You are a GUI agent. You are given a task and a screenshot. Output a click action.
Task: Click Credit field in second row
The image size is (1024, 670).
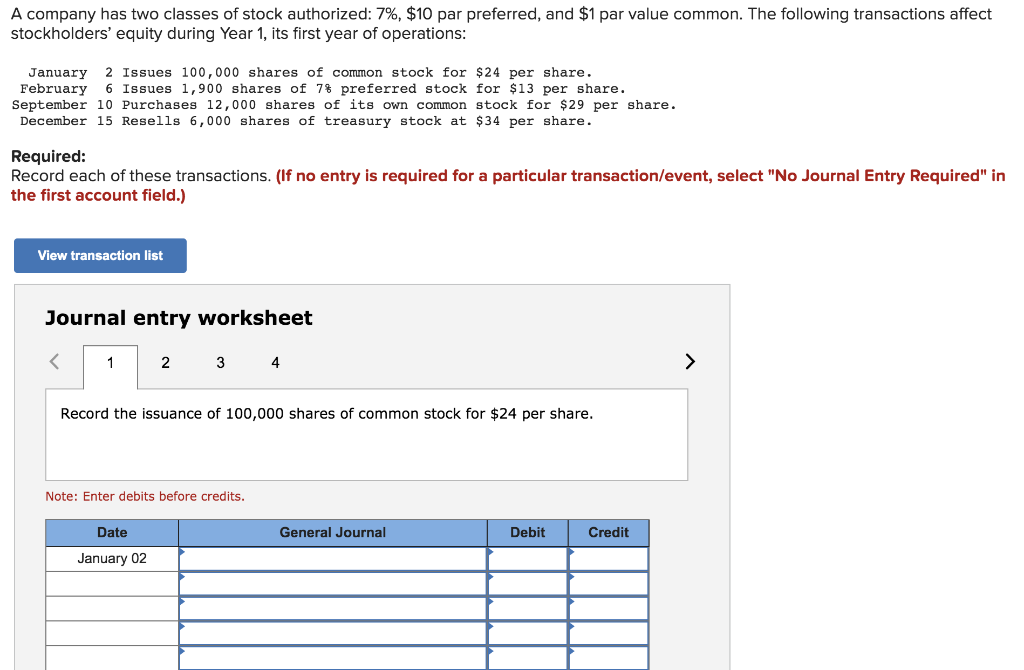[x=609, y=584]
